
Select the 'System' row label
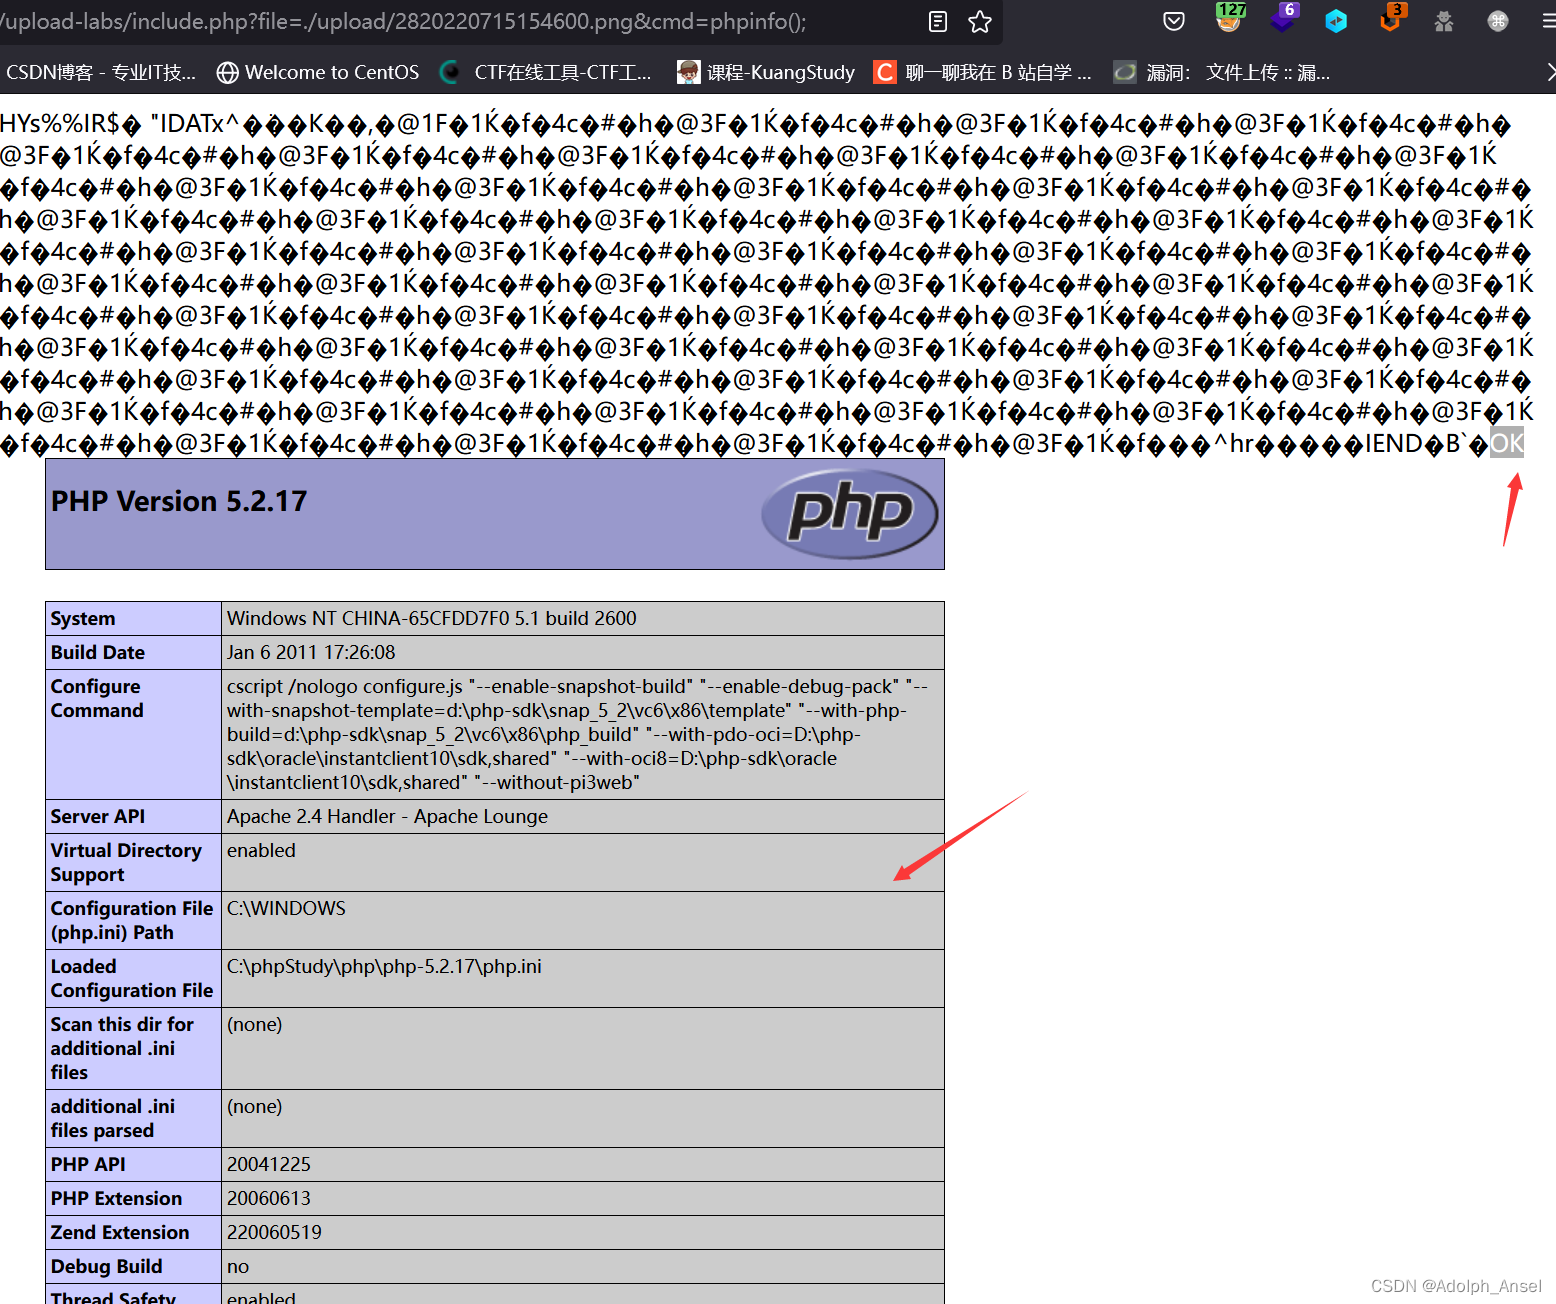point(83,618)
